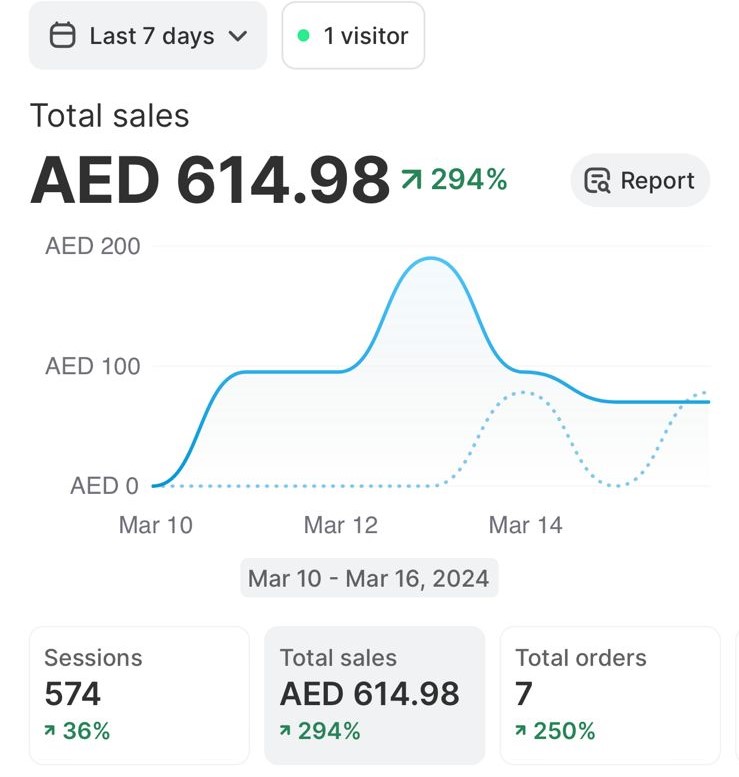Click the Sessions 36% increase arrow
The width and height of the screenshot is (739, 777).
click(x=50, y=732)
